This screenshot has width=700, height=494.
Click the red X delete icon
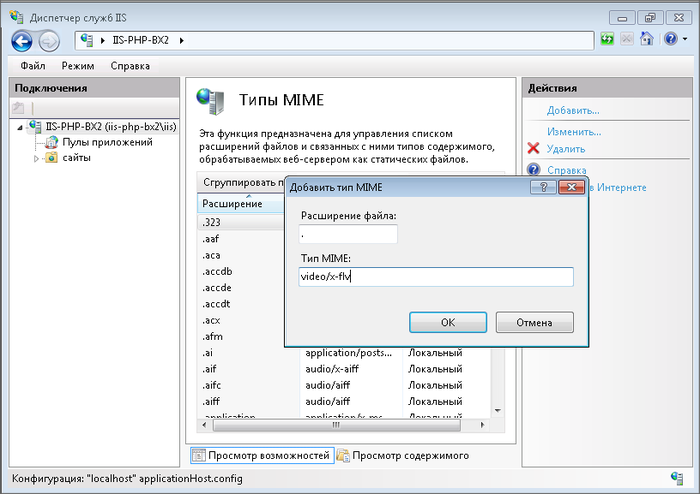(533, 148)
